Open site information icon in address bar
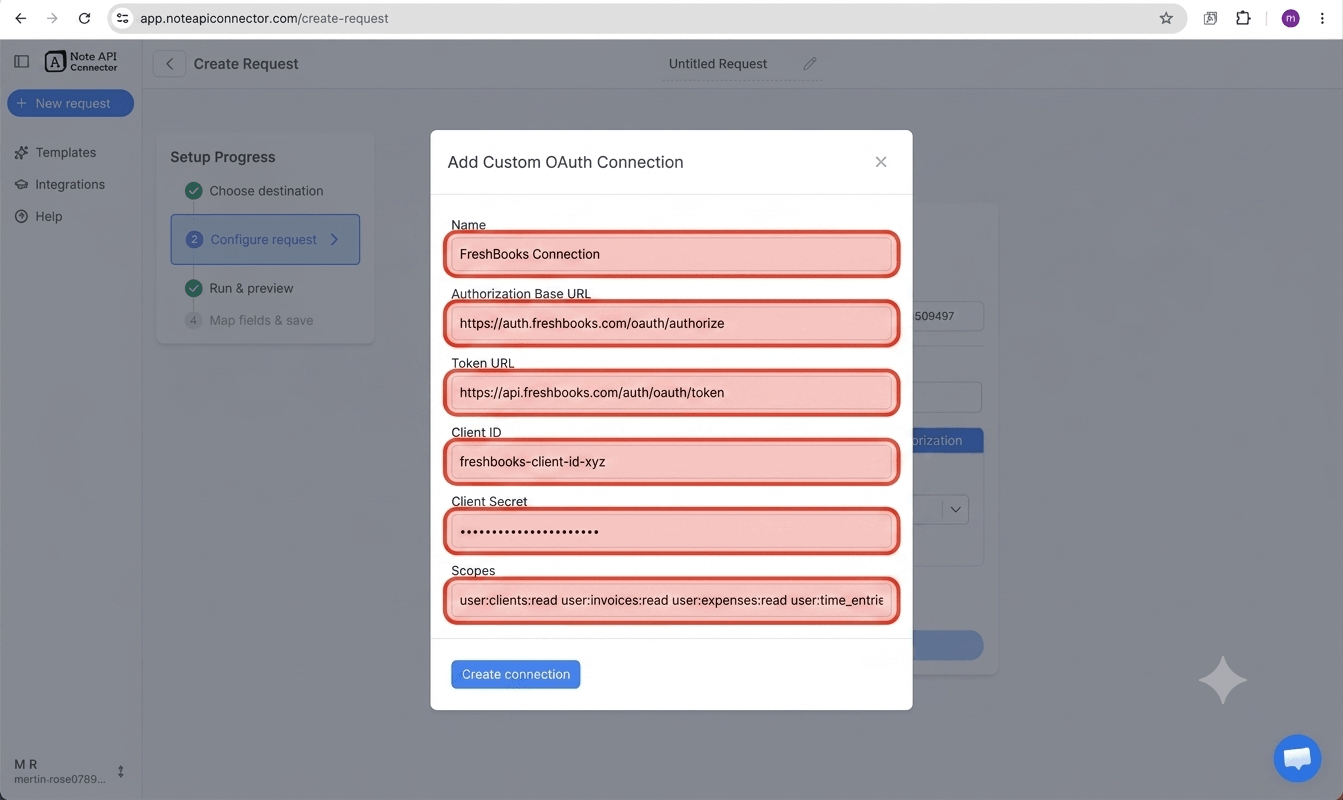The height and width of the screenshot is (800, 1343). tap(123, 18)
